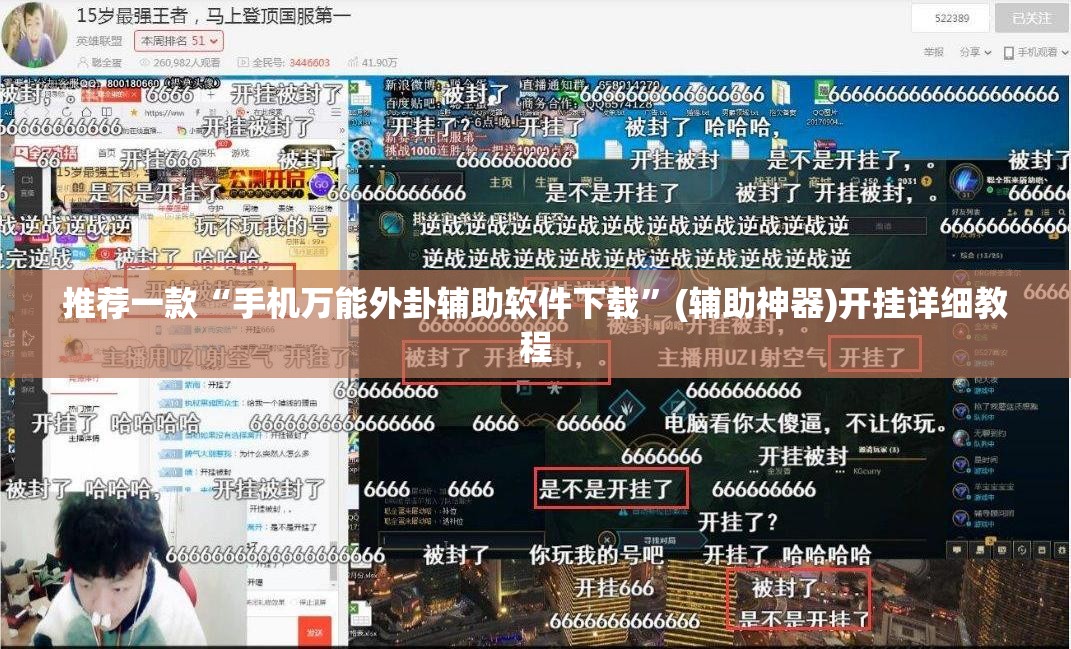Click the 已关注 followed button

(1031, 18)
